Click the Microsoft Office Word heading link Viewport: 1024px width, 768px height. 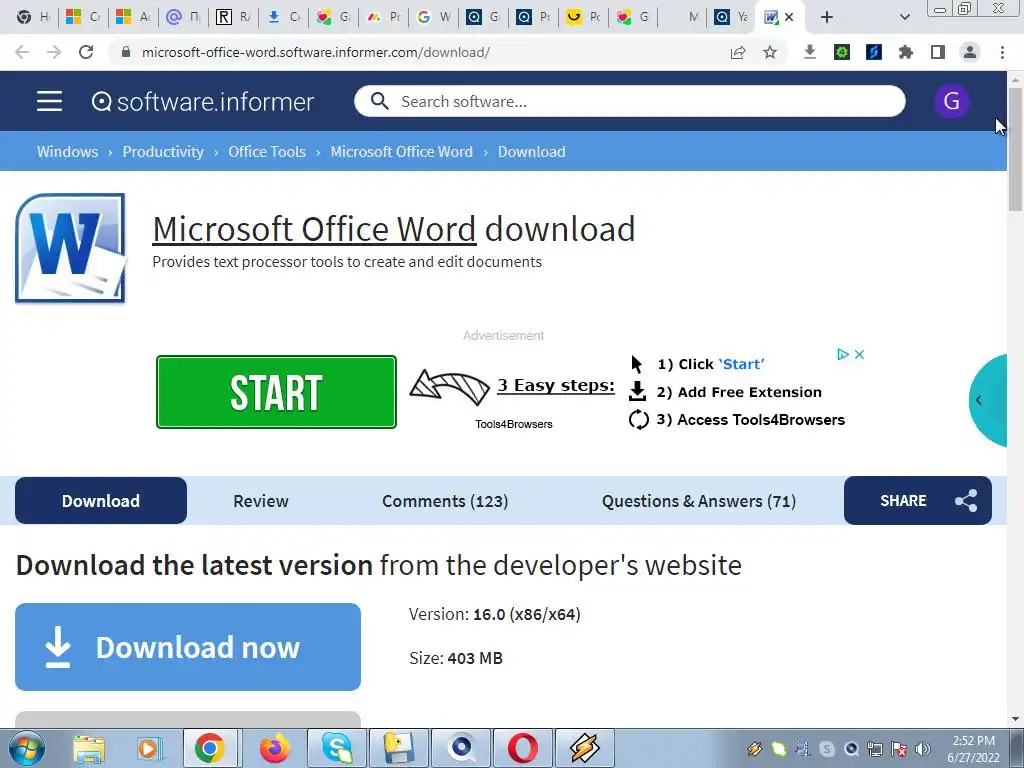pyautogui.click(x=314, y=229)
